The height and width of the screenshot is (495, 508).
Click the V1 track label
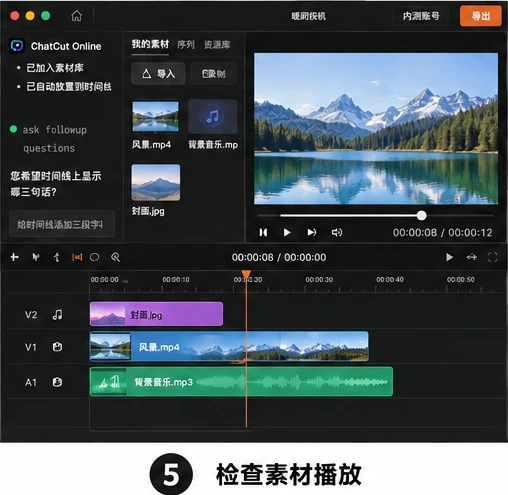point(31,347)
